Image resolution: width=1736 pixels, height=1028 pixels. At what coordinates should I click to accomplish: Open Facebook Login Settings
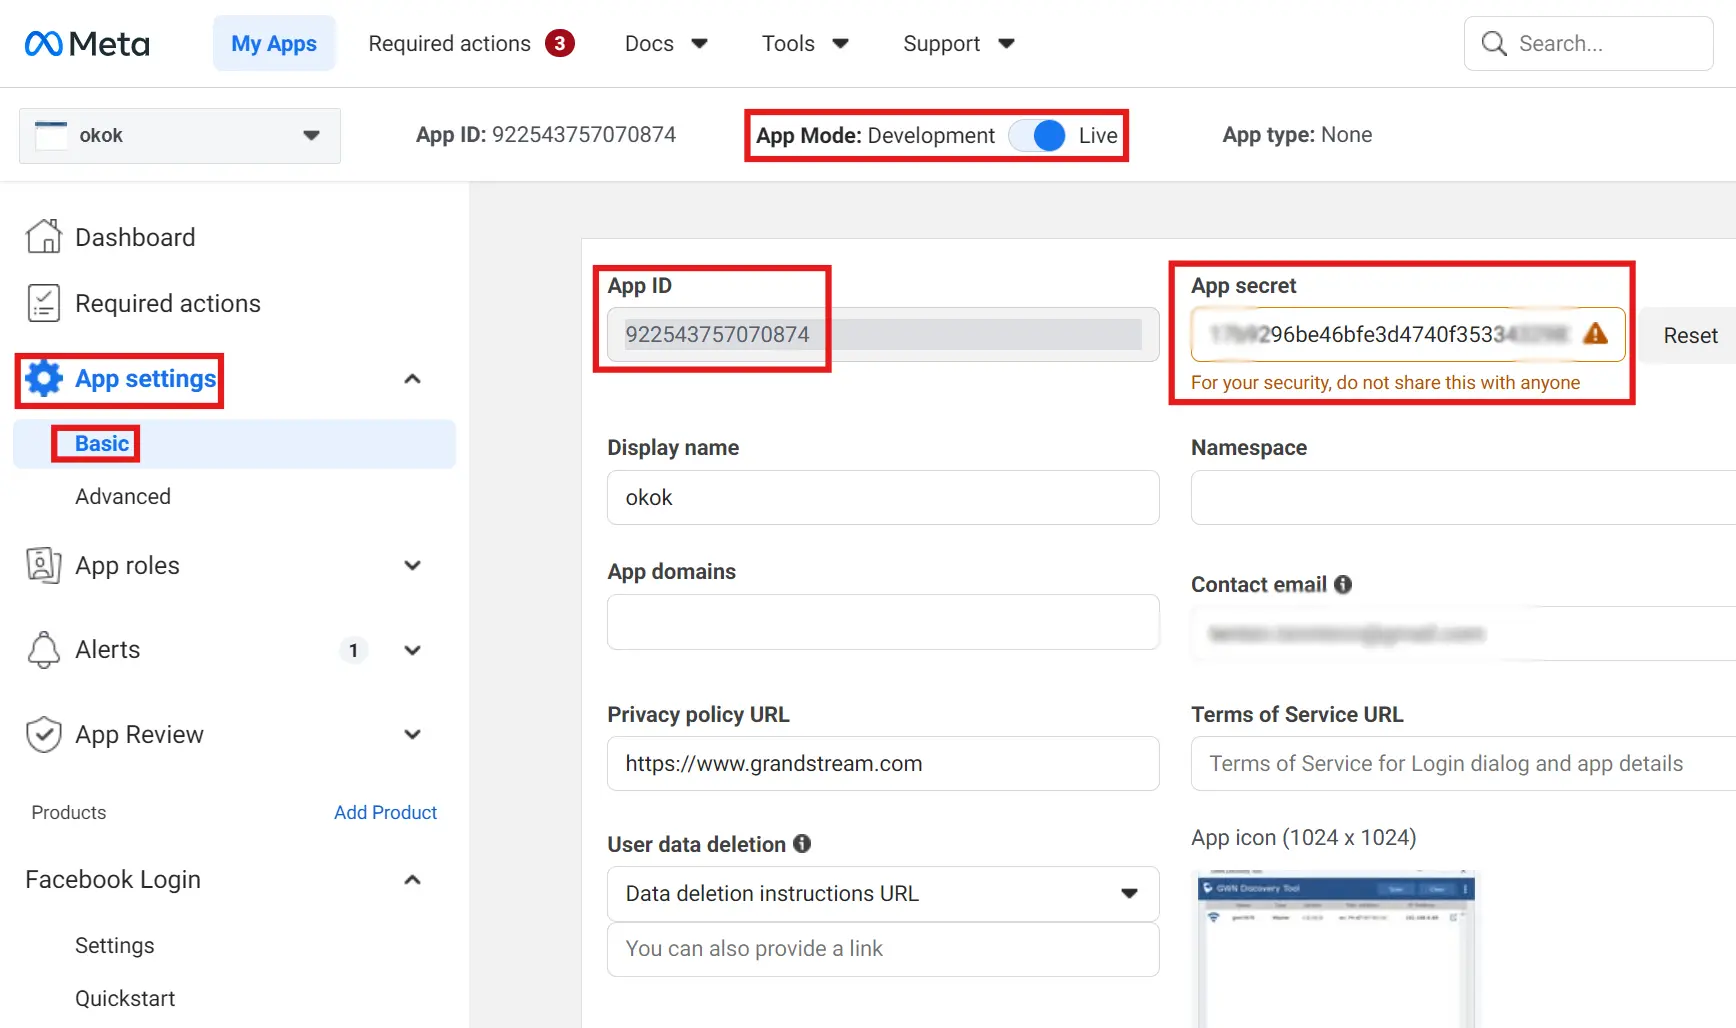click(x=115, y=946)
